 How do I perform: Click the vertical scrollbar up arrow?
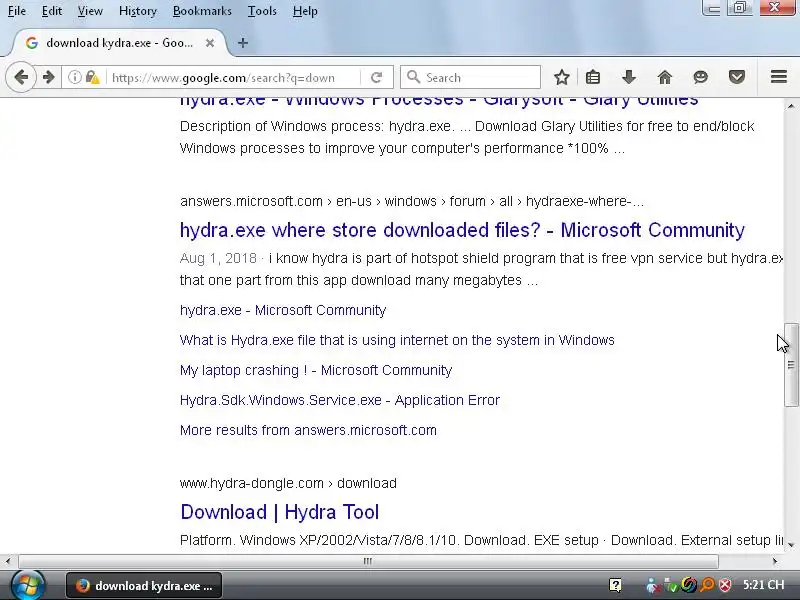coord(791,106)
